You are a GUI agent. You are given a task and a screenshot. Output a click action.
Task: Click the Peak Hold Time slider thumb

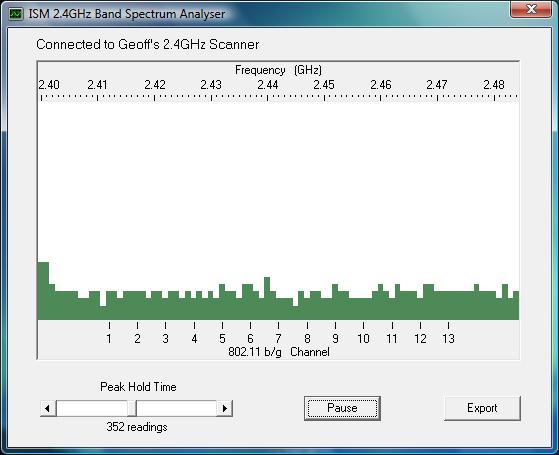coord(132,408)
